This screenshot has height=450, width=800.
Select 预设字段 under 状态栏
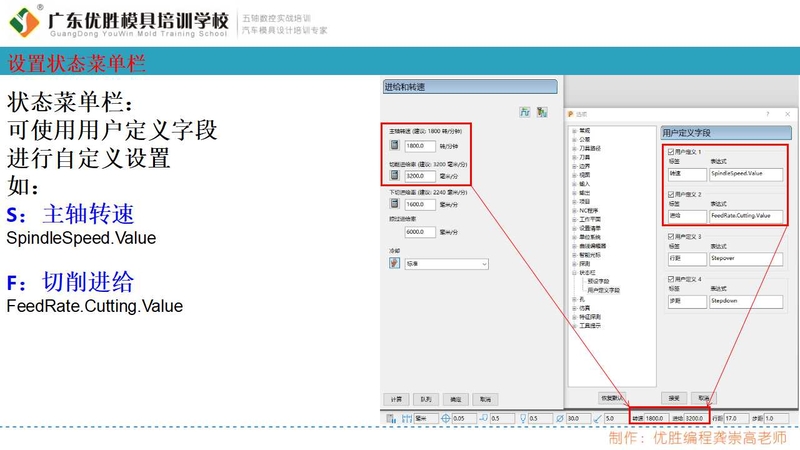tap(598, 281)
